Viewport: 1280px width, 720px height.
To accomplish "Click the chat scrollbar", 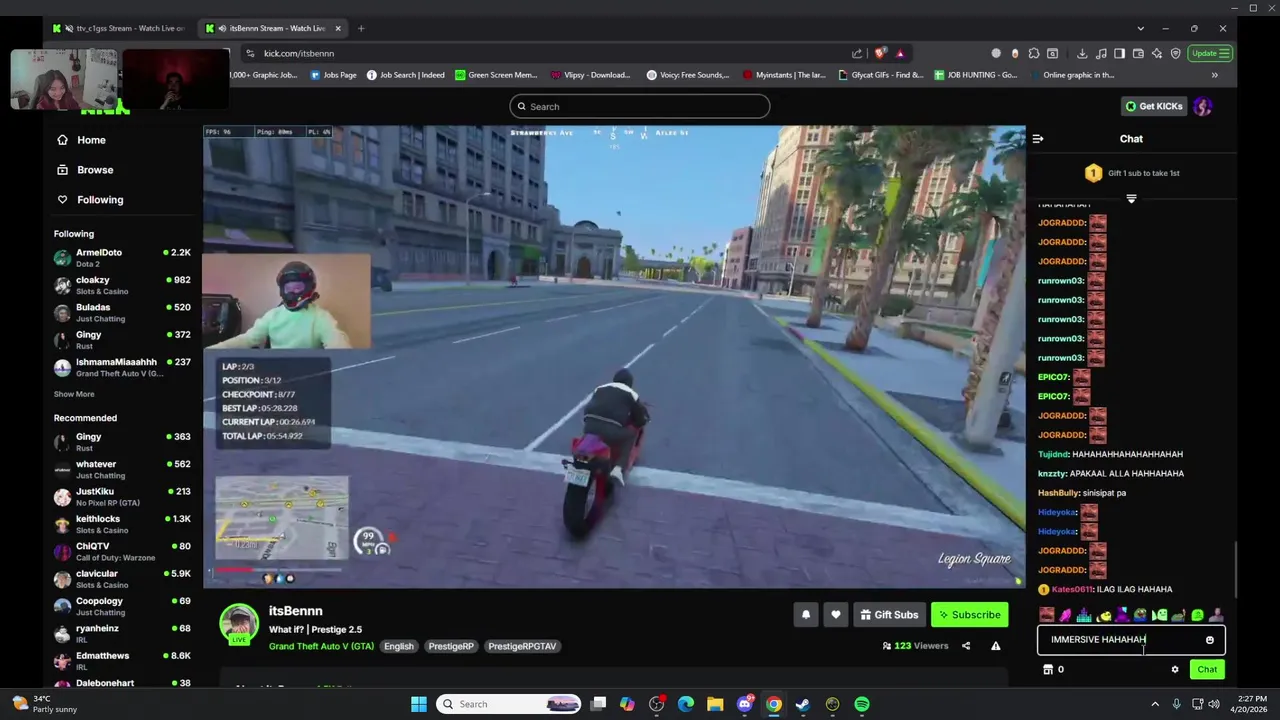I will click(1235, 570).
